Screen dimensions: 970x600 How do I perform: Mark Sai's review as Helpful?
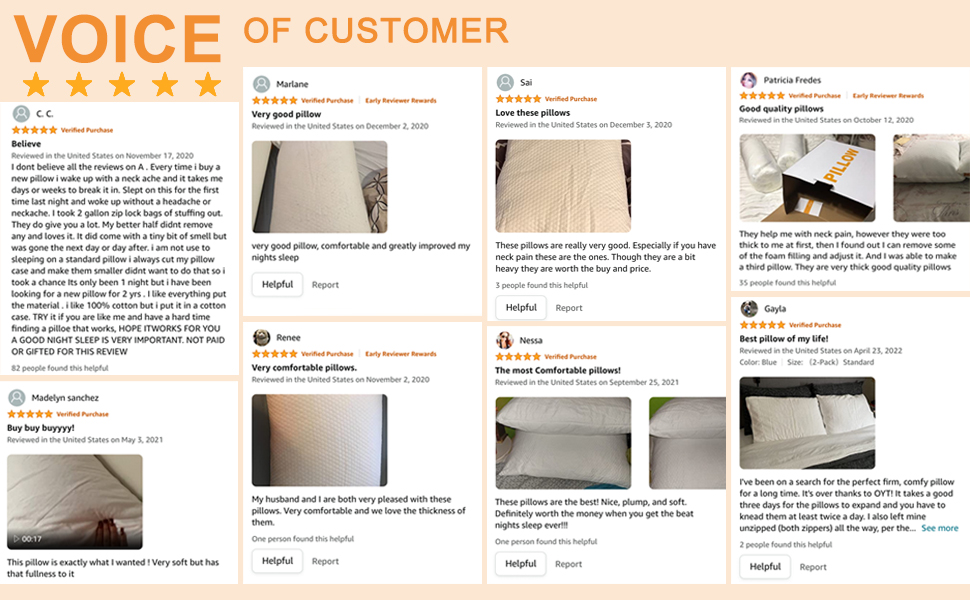521,307
